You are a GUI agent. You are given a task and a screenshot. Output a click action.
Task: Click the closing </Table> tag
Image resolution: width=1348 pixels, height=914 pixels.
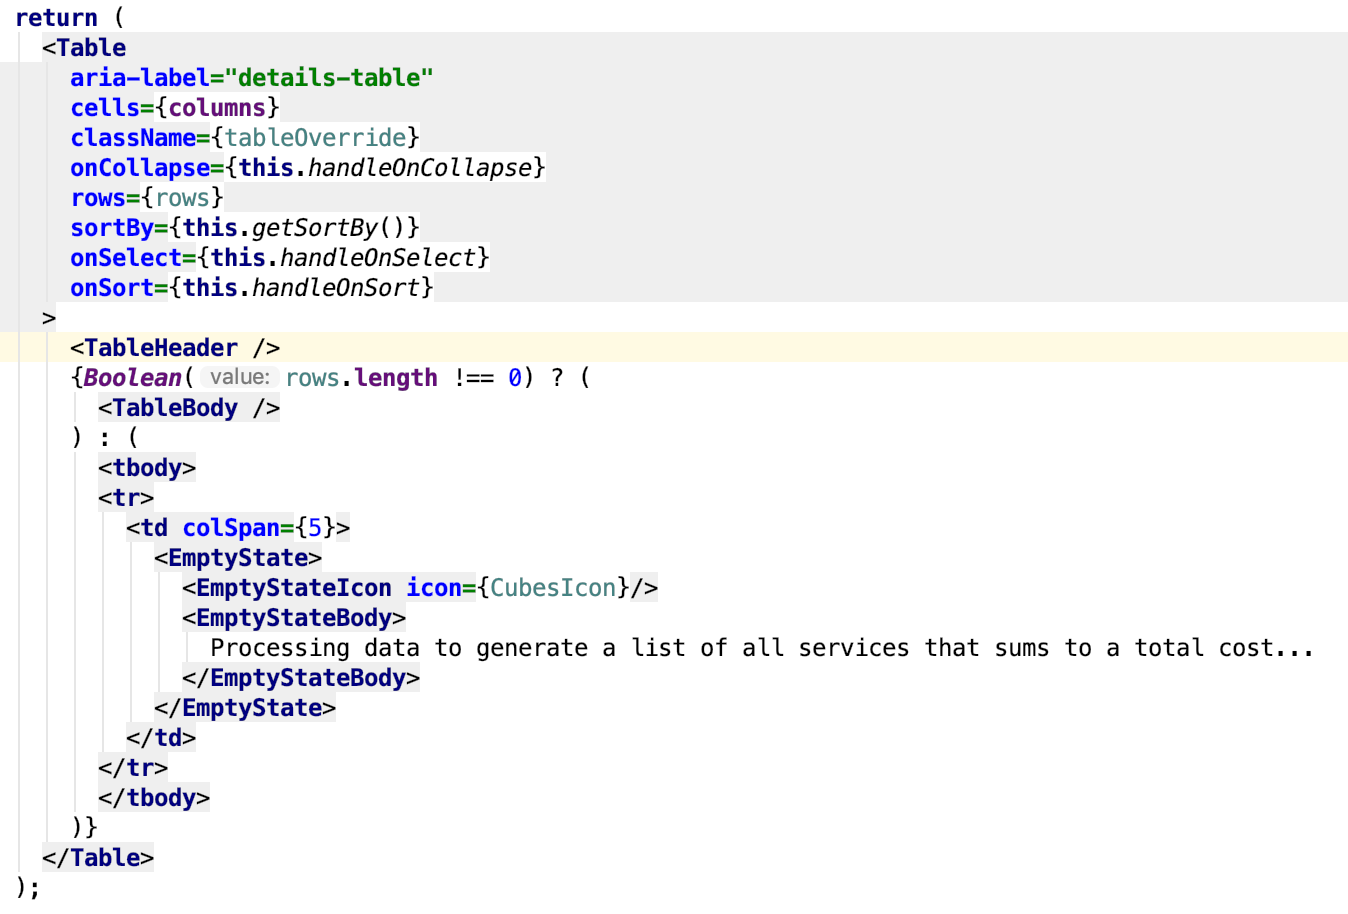[x=98, y=858]
